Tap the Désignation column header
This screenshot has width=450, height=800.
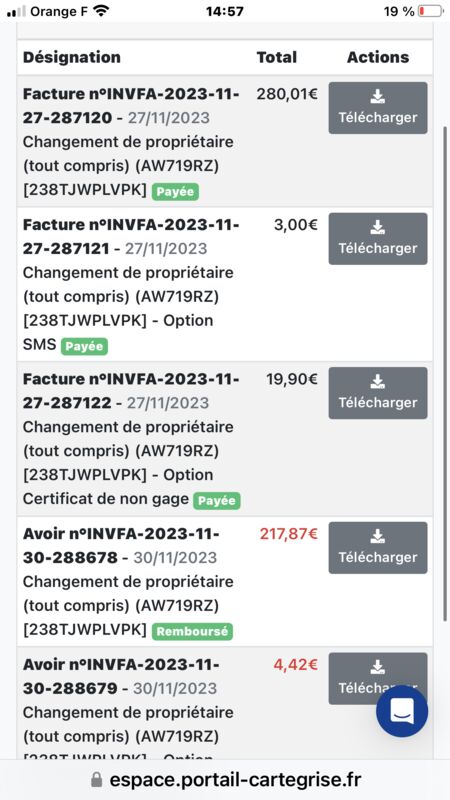(x=72, y=57)
